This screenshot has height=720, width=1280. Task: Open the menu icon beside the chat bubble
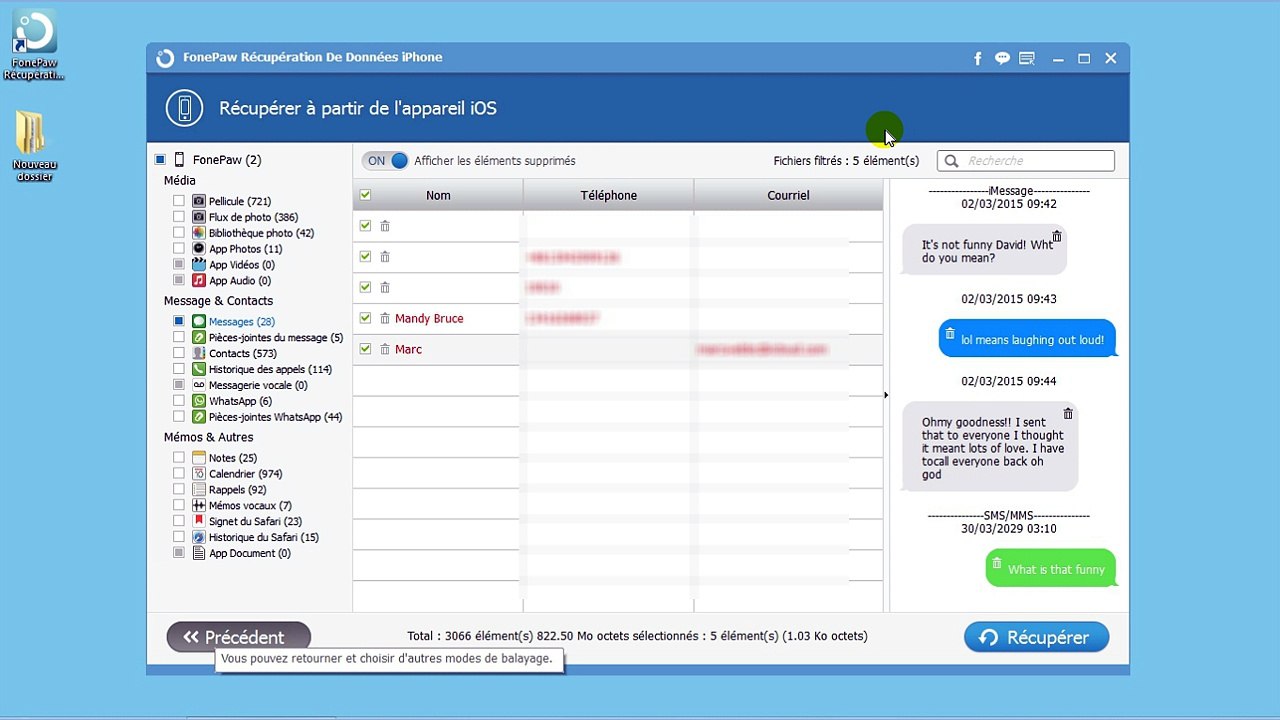tap(1027, 59)
